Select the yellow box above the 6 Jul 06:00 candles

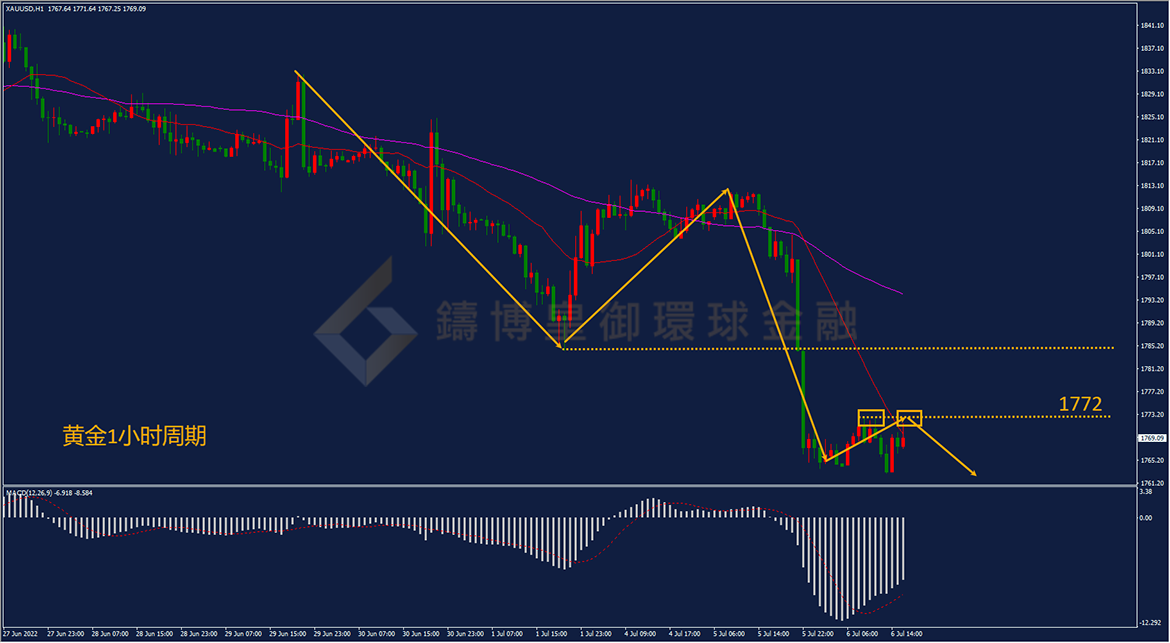[x=871, y=418]
